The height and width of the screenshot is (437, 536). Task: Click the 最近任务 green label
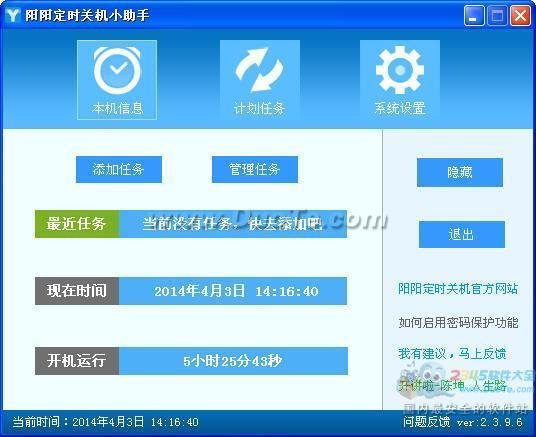77,224
